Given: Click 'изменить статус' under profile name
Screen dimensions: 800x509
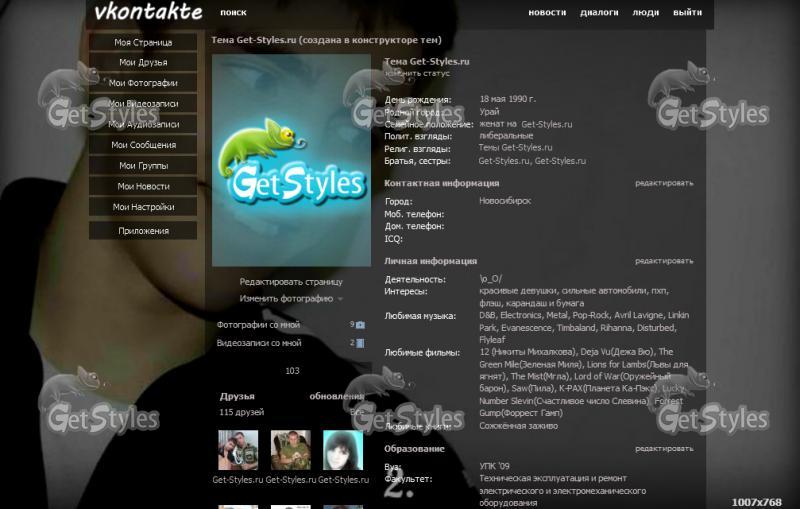Looking at the screenshot, I should click(417, 73).
